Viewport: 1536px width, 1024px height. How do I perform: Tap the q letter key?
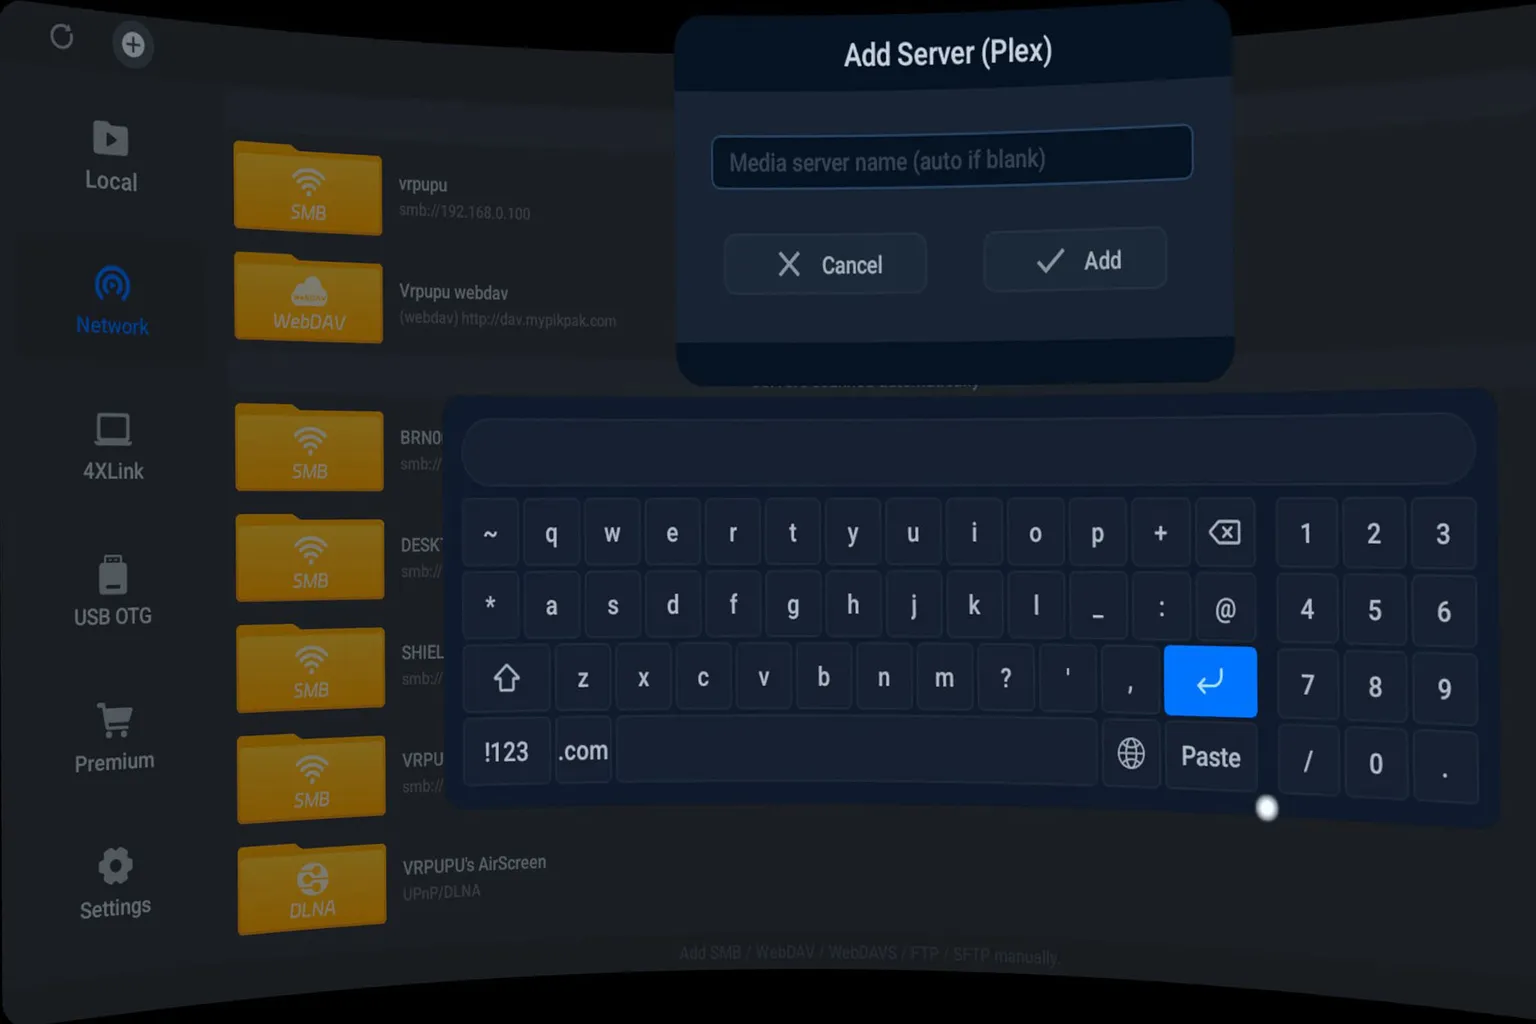(551, 533)
